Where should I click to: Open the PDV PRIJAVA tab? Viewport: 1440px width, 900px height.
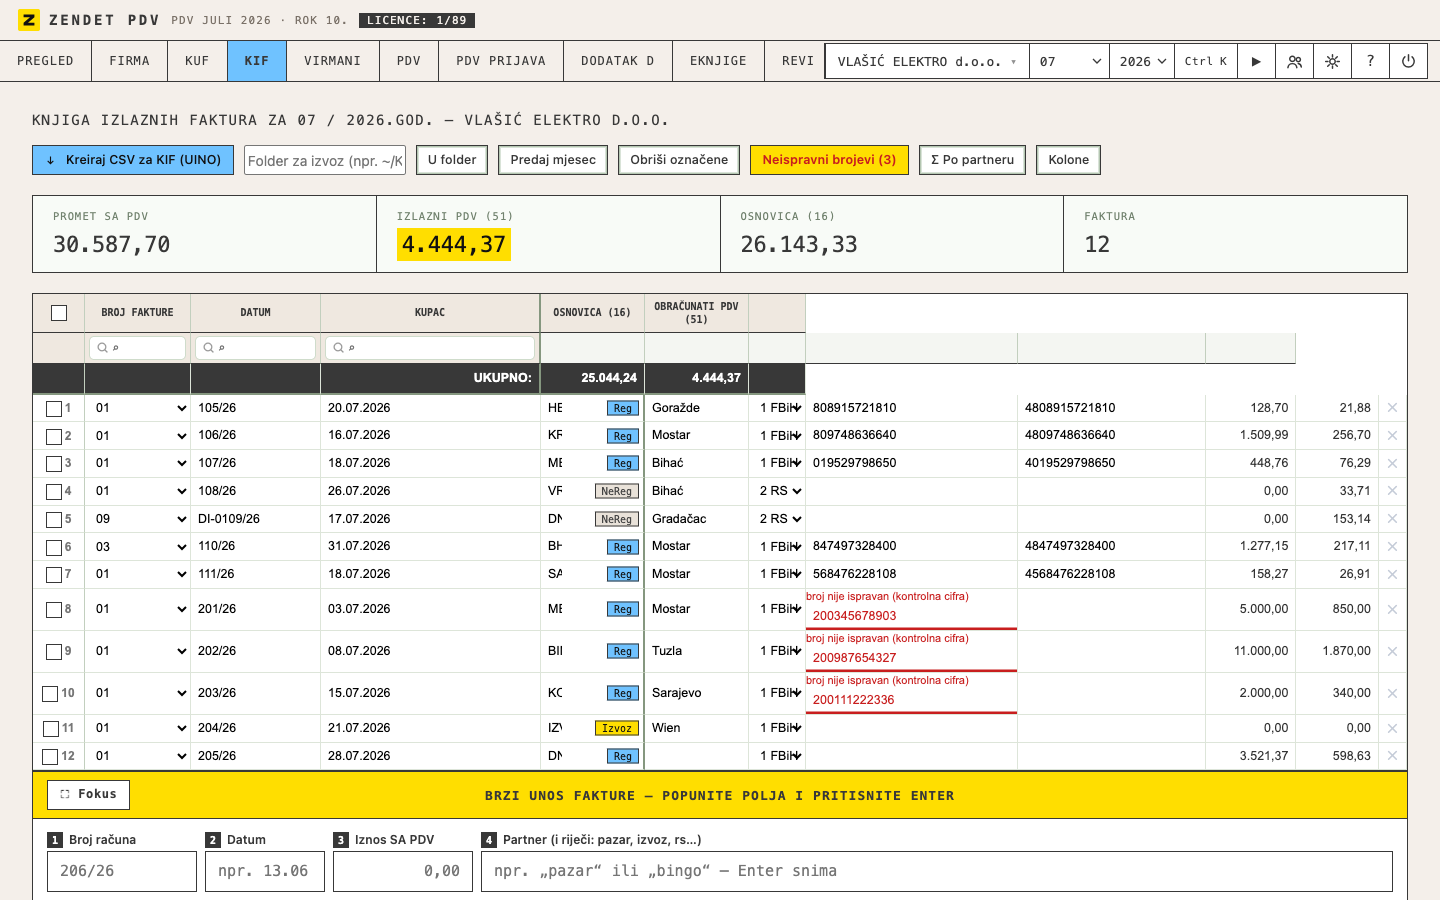[x=501, y=61]
